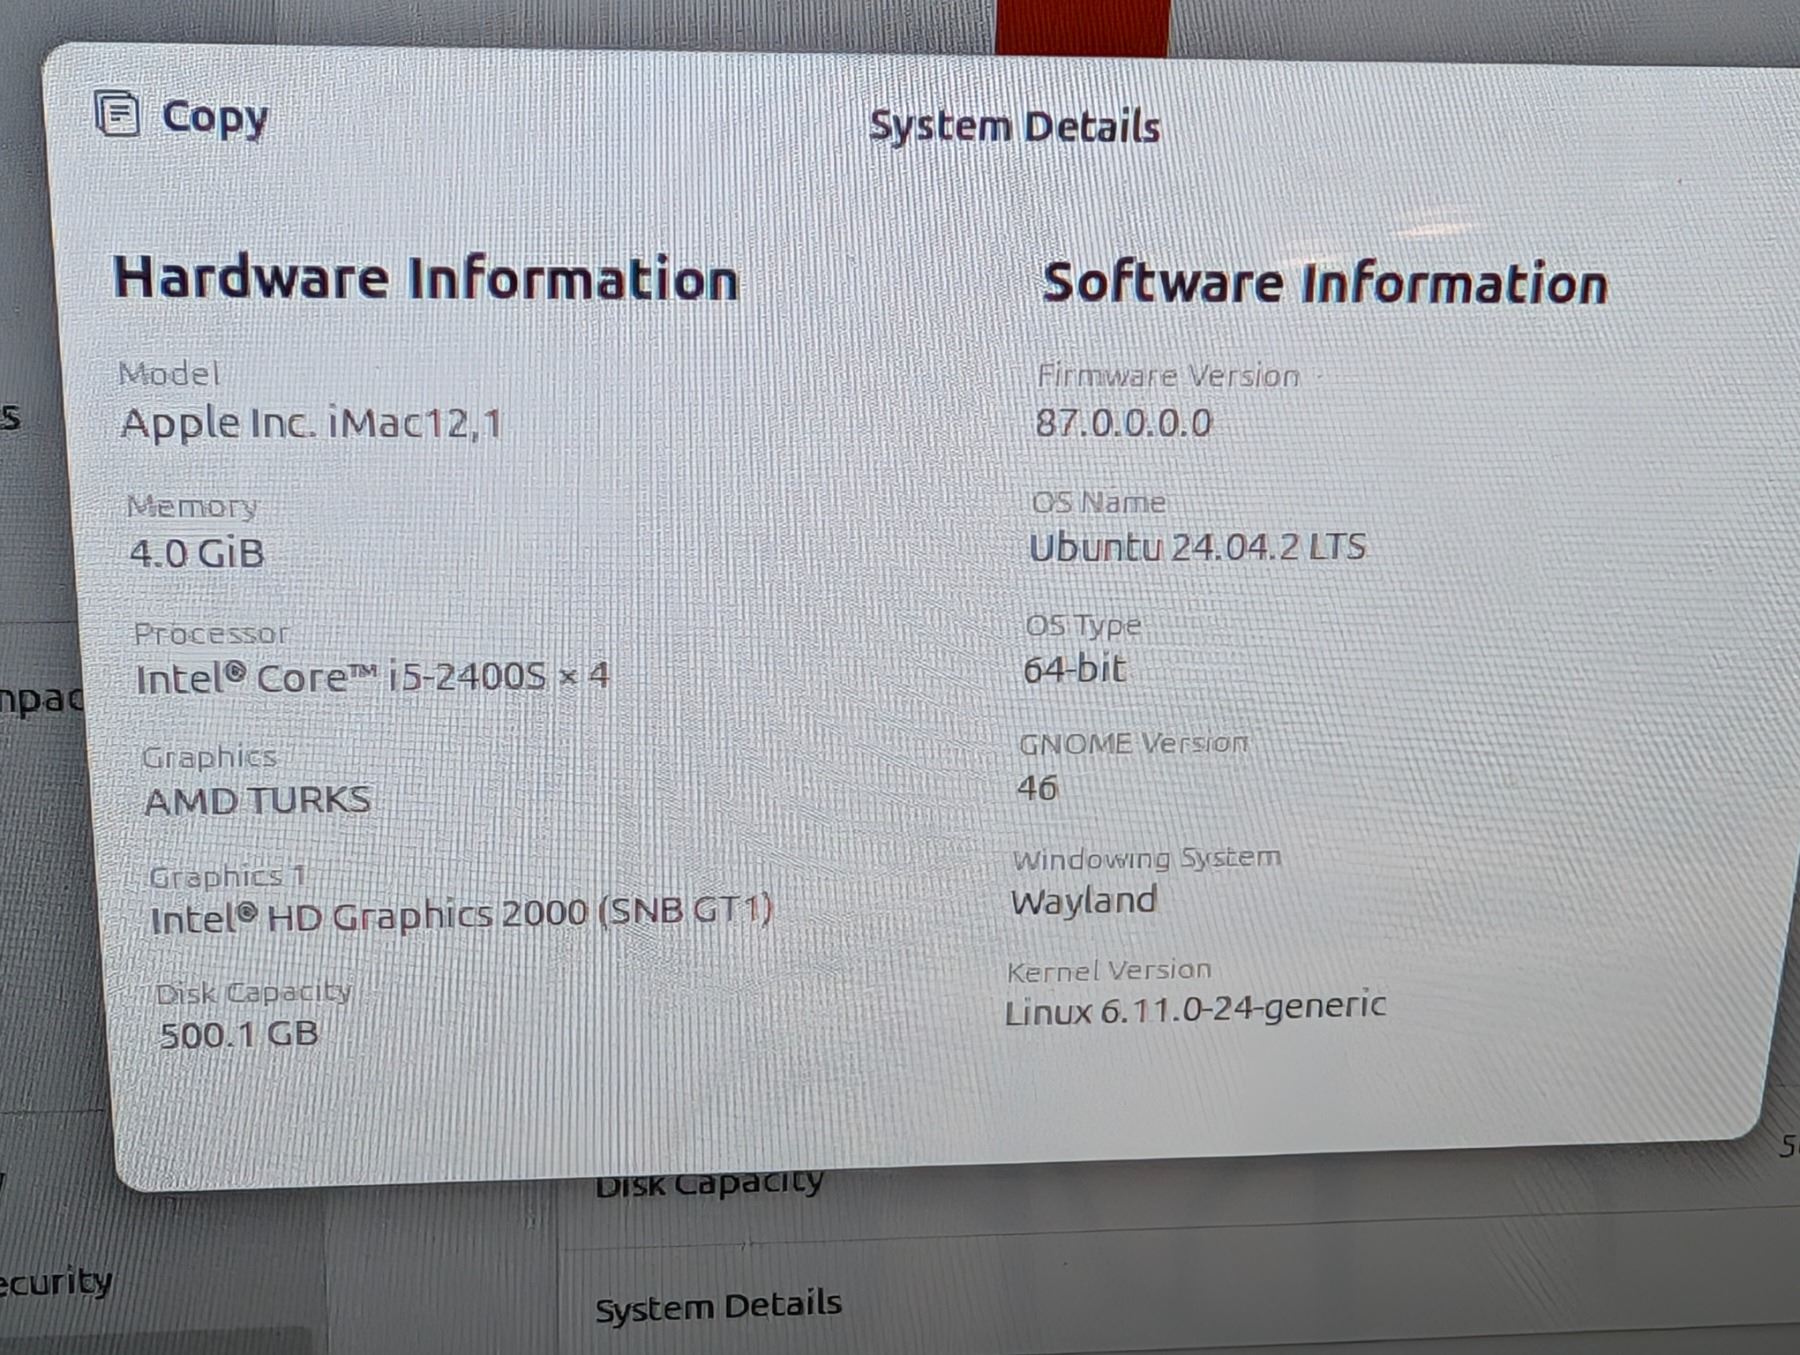1800x1355 pixels.
Task: Click GNOME version 46 value
Action: click(x=1037, y=788)
